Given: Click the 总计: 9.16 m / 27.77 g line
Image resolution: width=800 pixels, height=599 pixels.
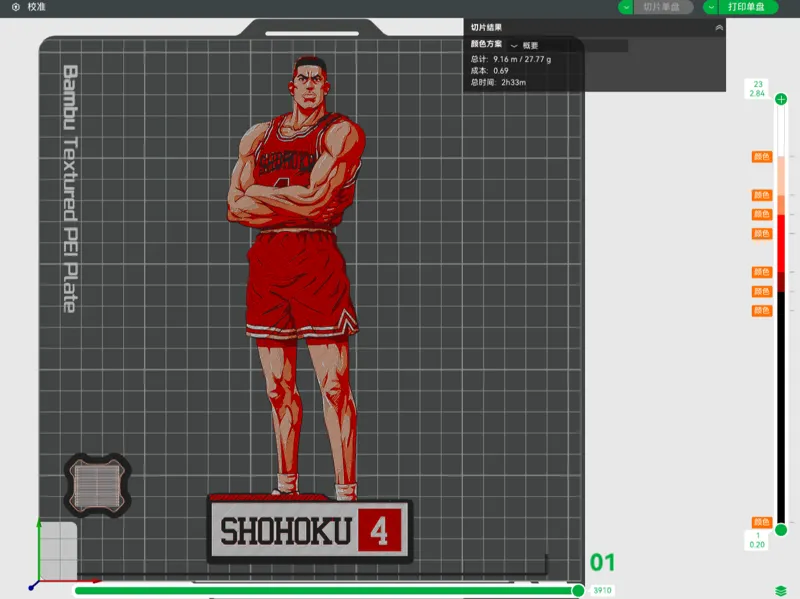Looking at the screenshot, I should point(511,59).
